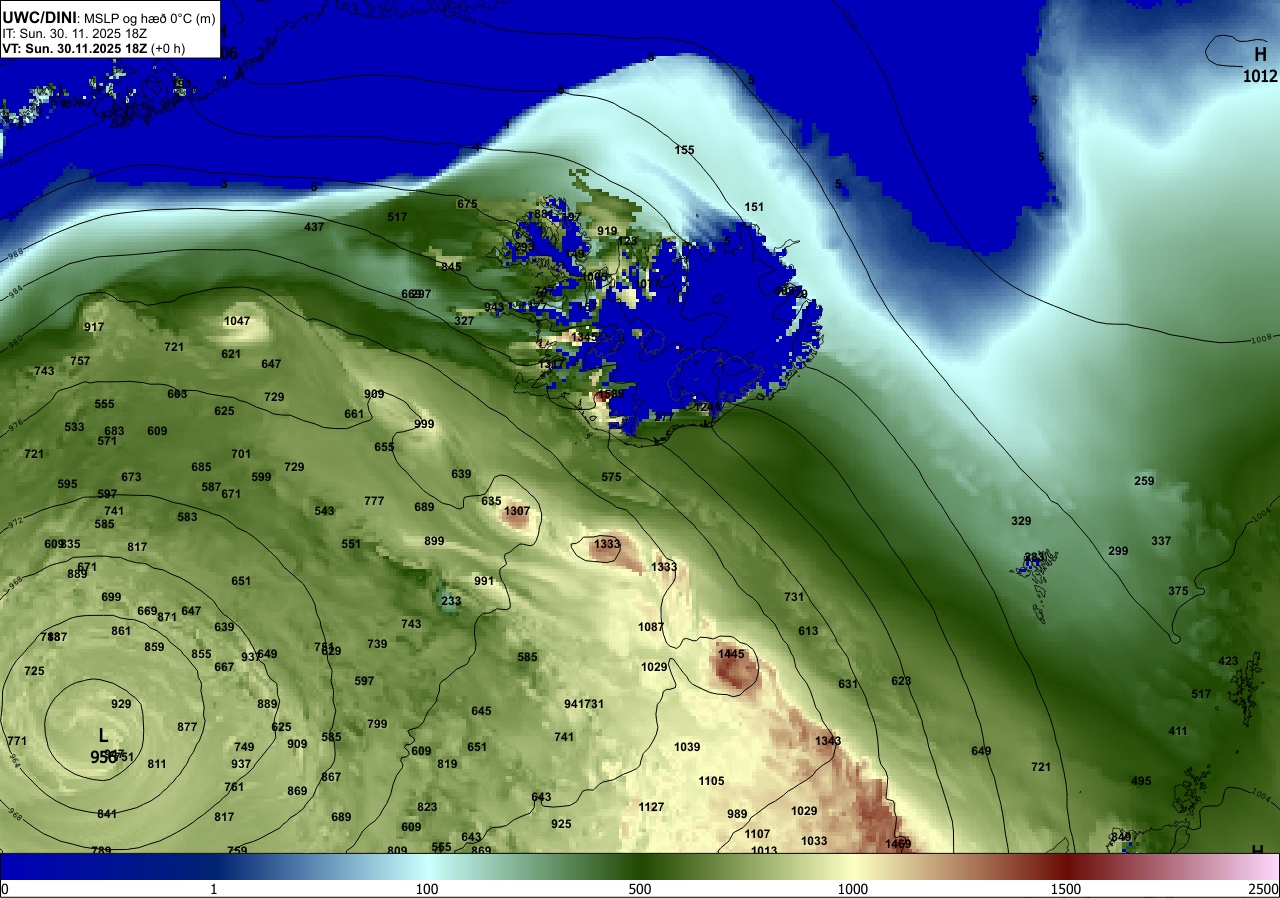1280x898 pixels.
Task: Click the VT valid time line with +0 h
Action: [x=93, y=47]
